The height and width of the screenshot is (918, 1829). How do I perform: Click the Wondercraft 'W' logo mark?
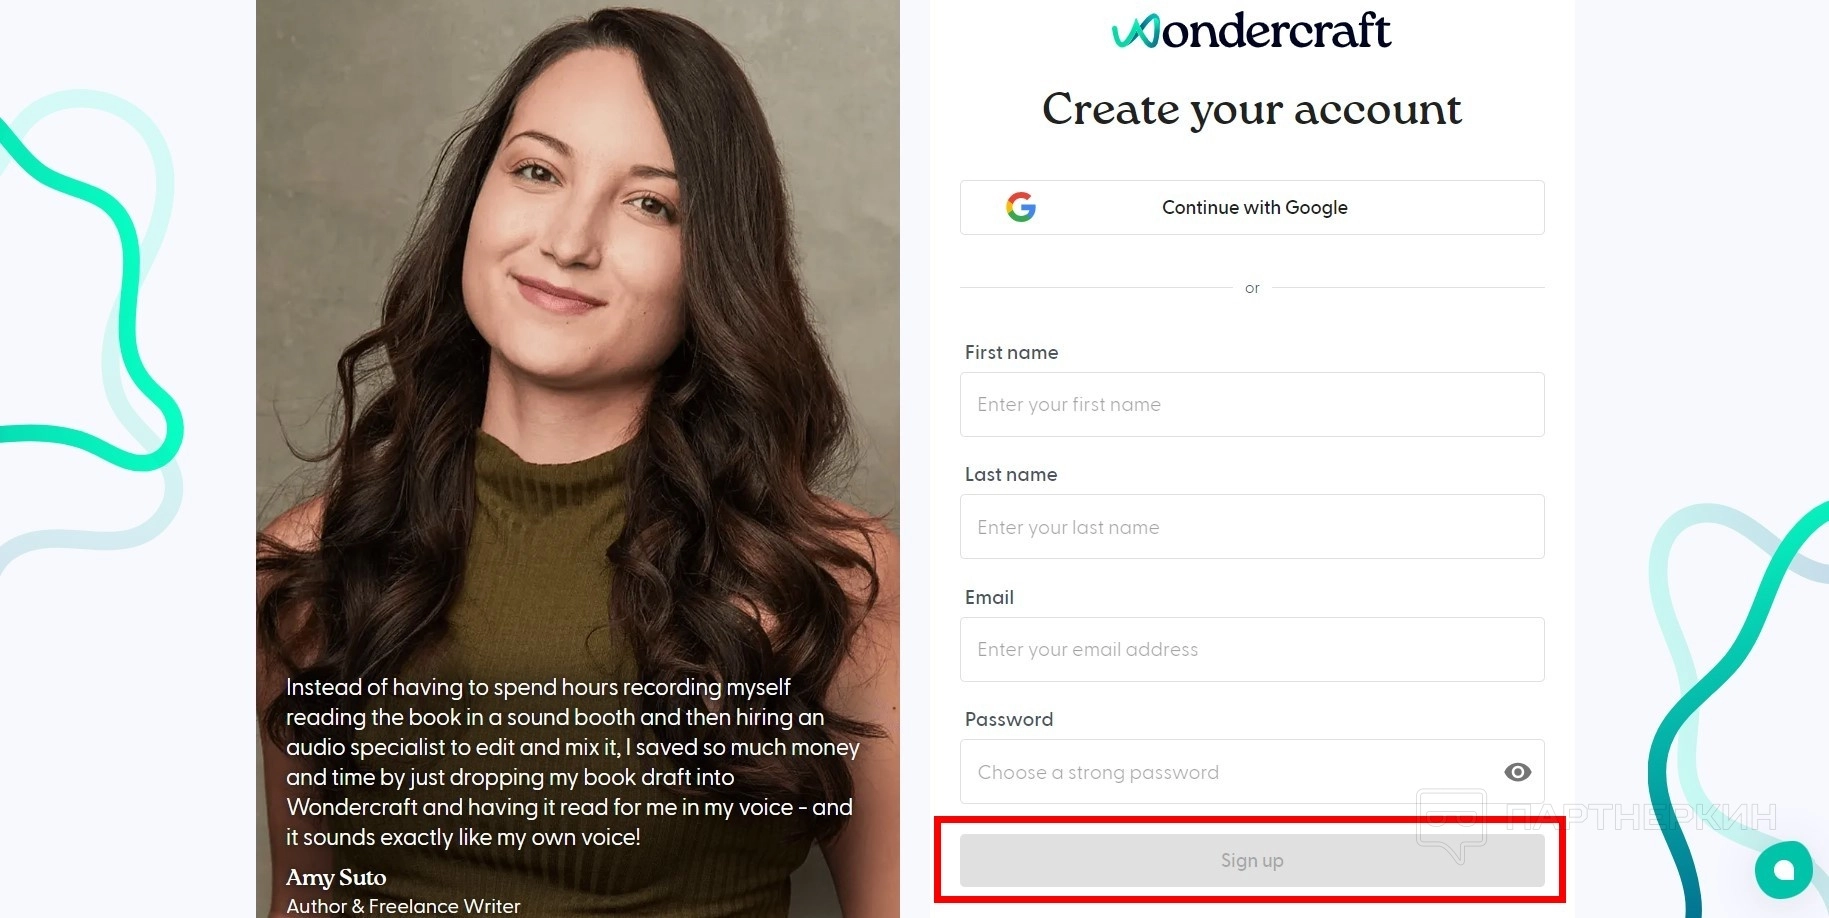click(x=1135, y=32)
